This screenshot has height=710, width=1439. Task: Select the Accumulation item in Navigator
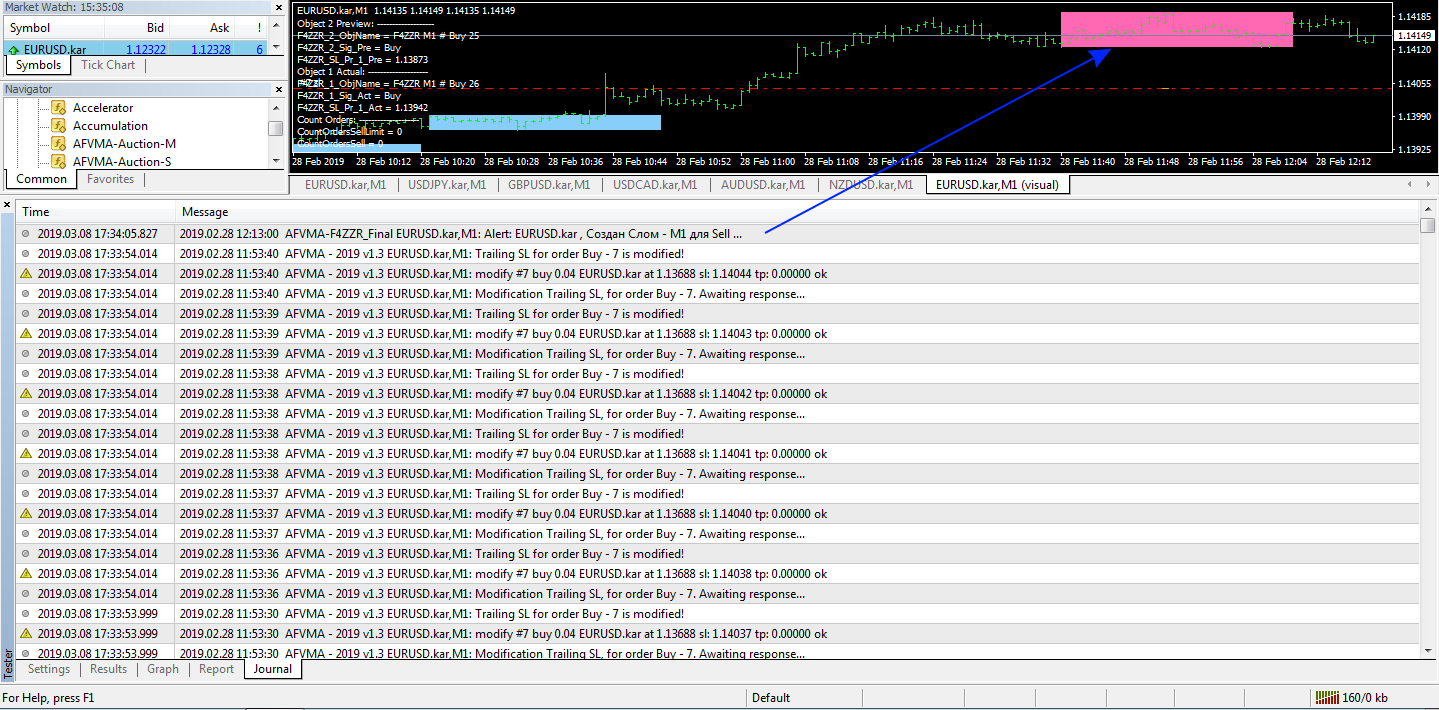[x=110, y=126]
